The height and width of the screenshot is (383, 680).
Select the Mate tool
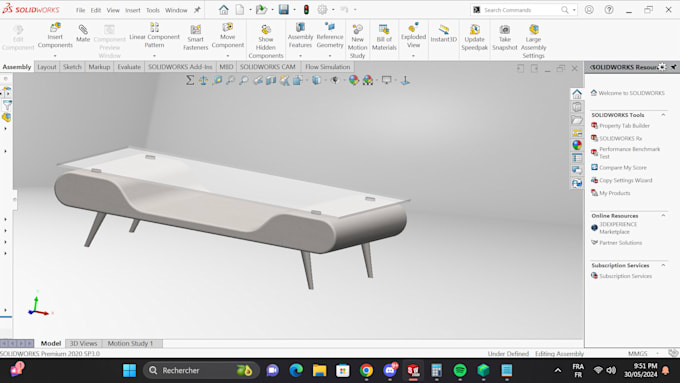(x=83, y=33)
